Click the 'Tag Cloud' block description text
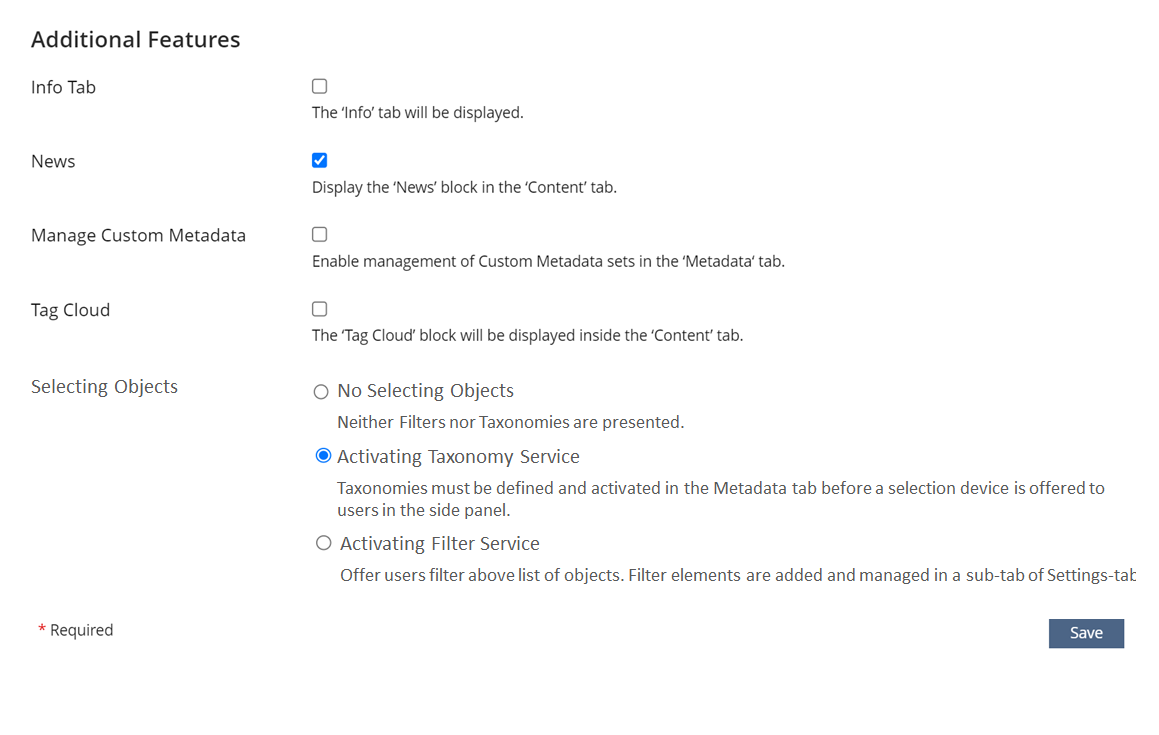The width and height of the screenshot is (1159, 735). click(527, 336)
